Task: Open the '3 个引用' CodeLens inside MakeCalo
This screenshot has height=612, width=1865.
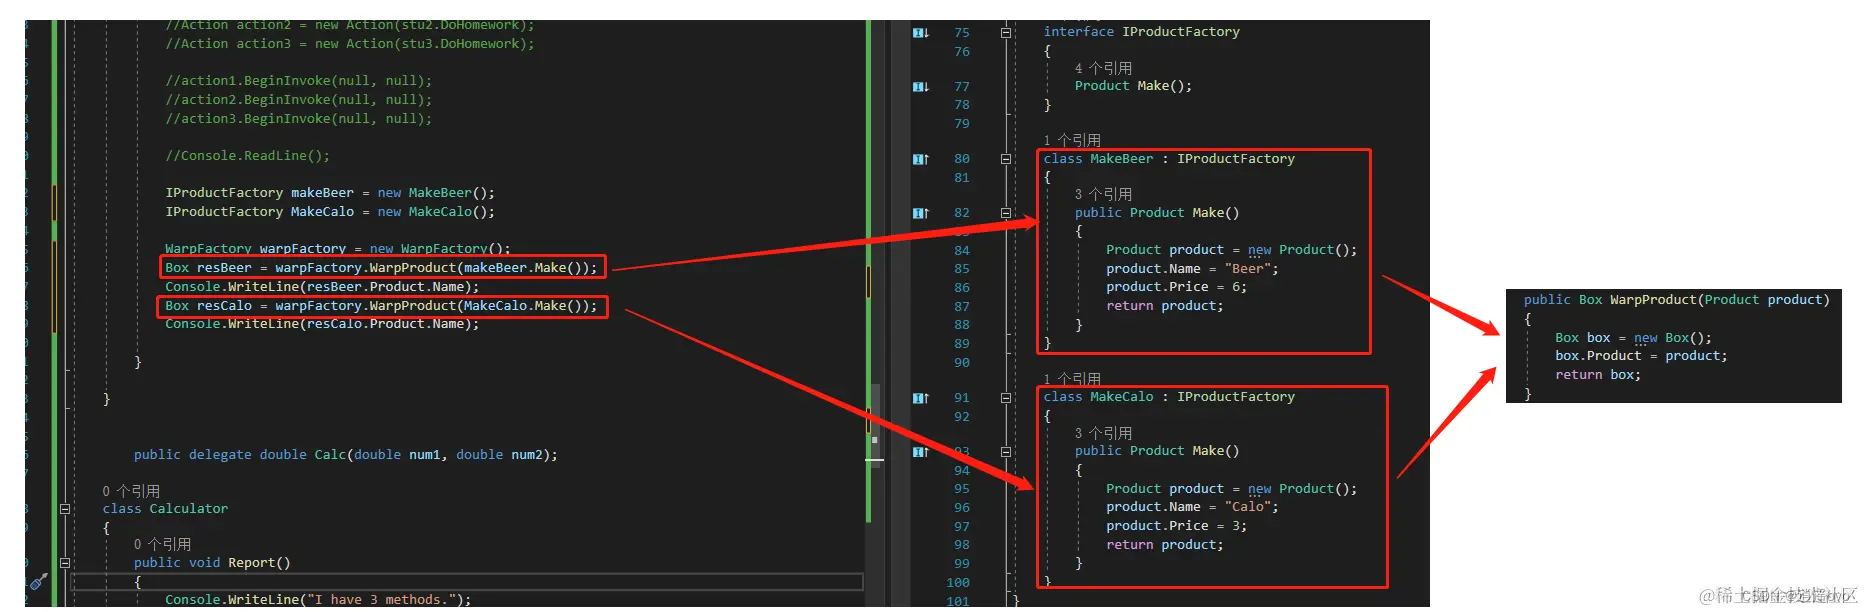Action: pos(1103,433)
